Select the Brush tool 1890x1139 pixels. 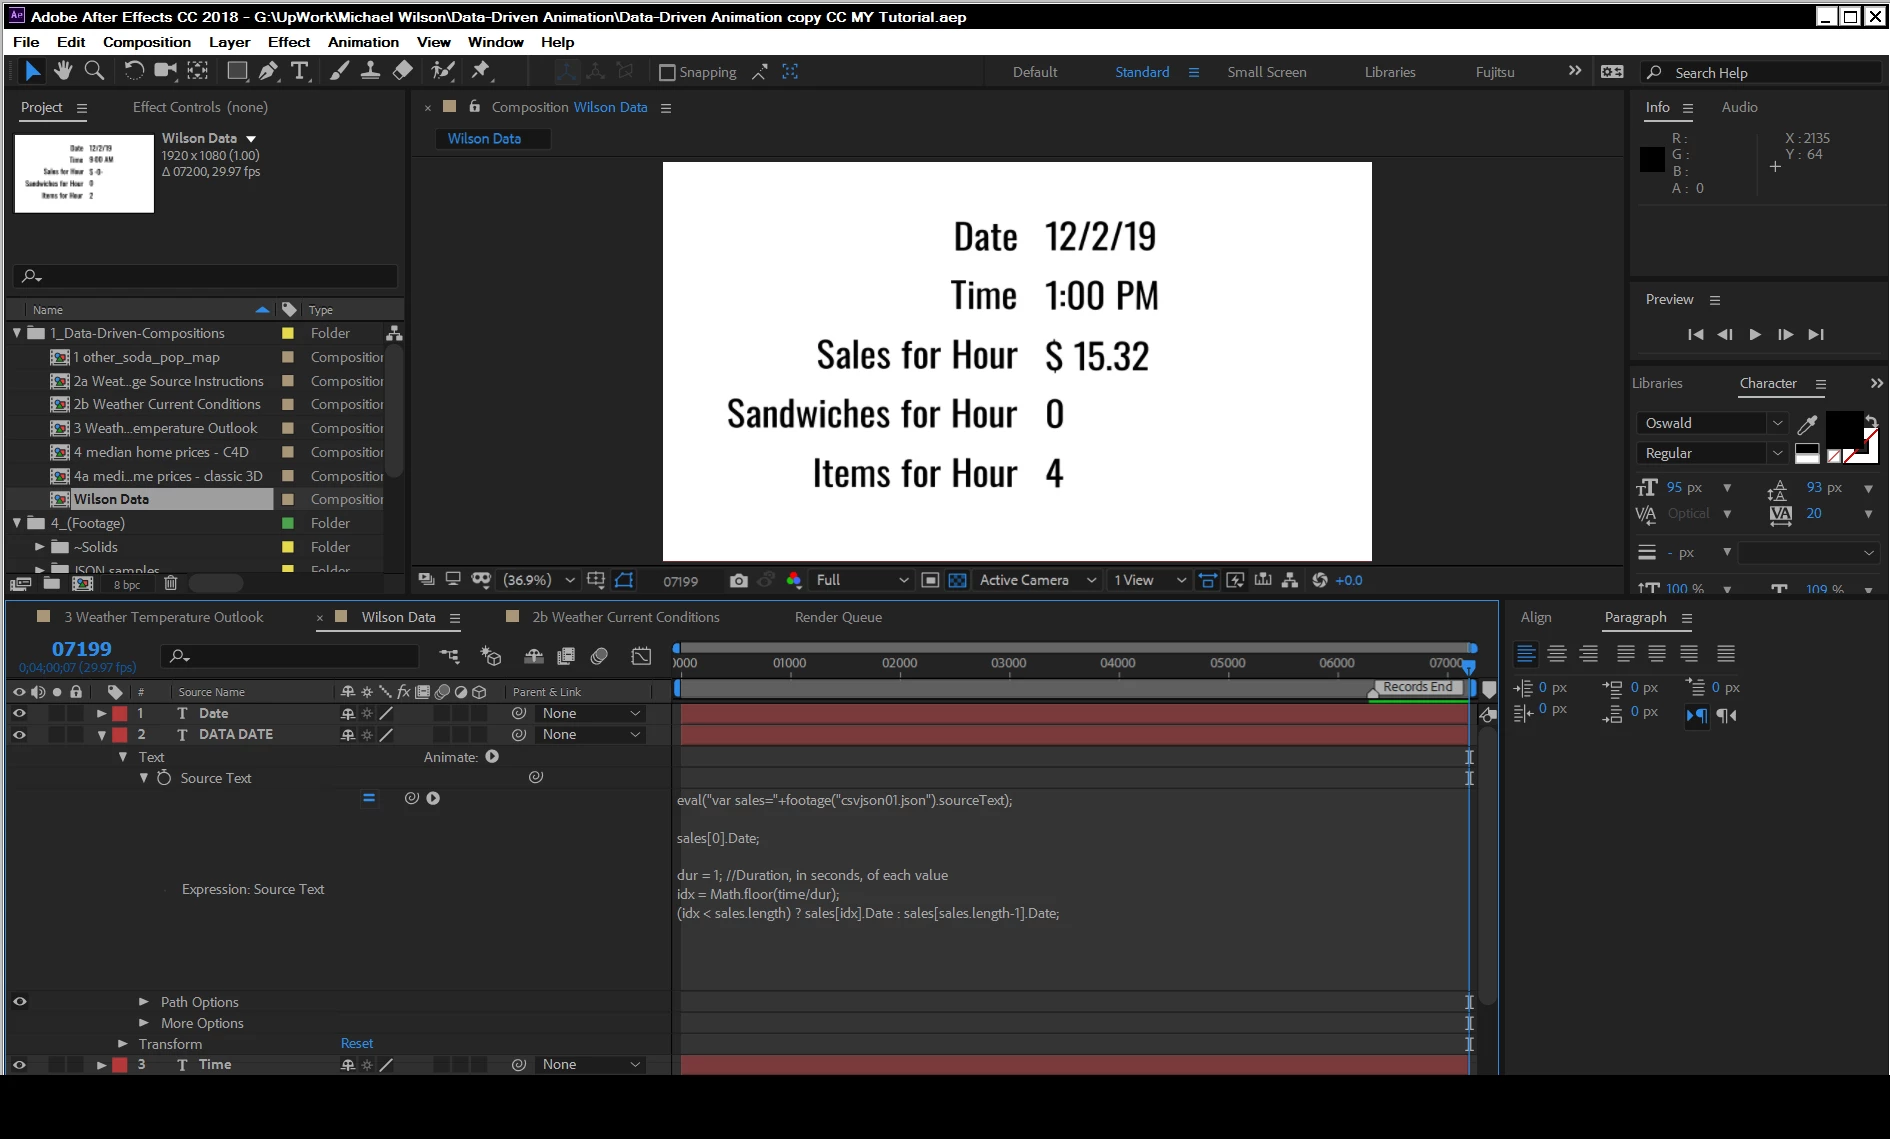[x=340, y=71]
